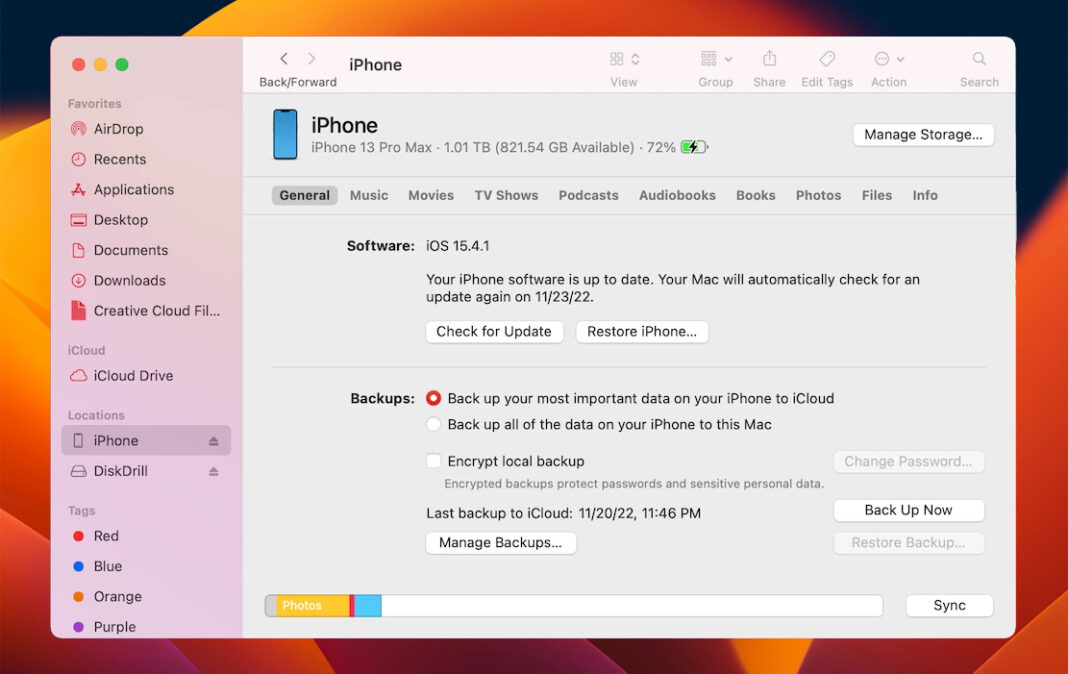This screenshot has width=1068, height=674.
Task: Open the View options dropdown
Action: tap(624, 59)
